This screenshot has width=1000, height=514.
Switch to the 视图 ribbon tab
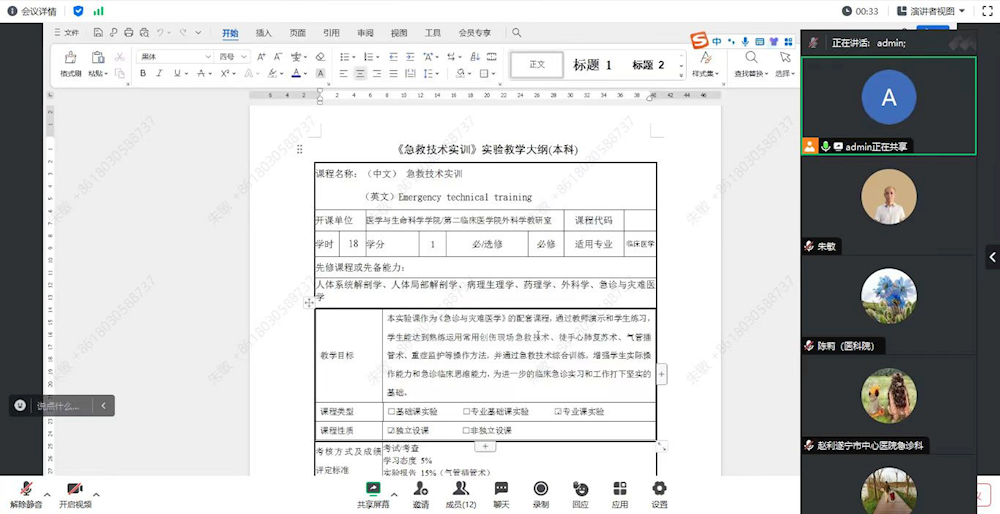coord(399,33)
